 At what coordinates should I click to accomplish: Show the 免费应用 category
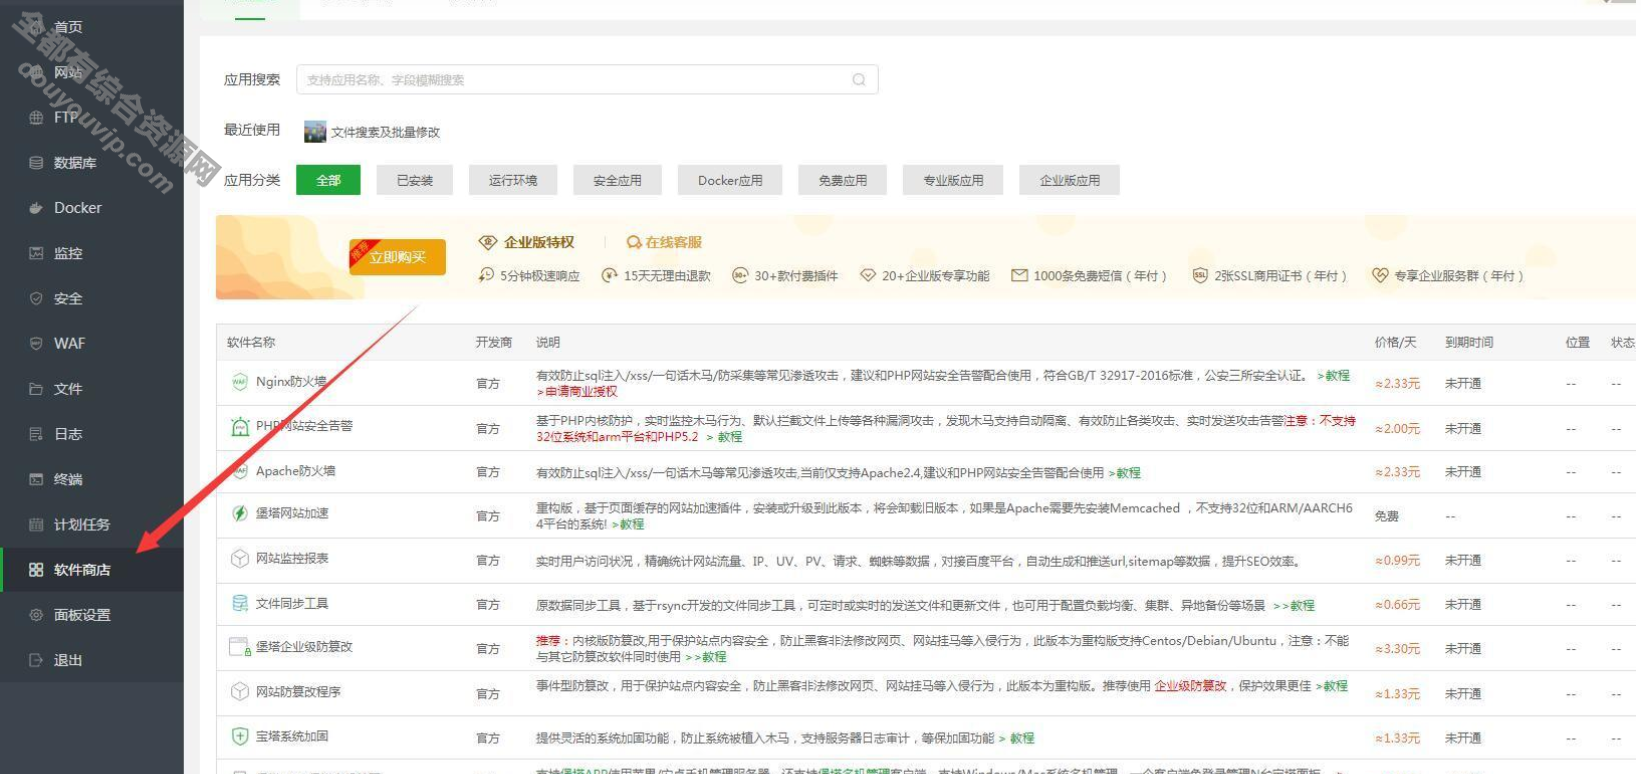tap(843, 180)
